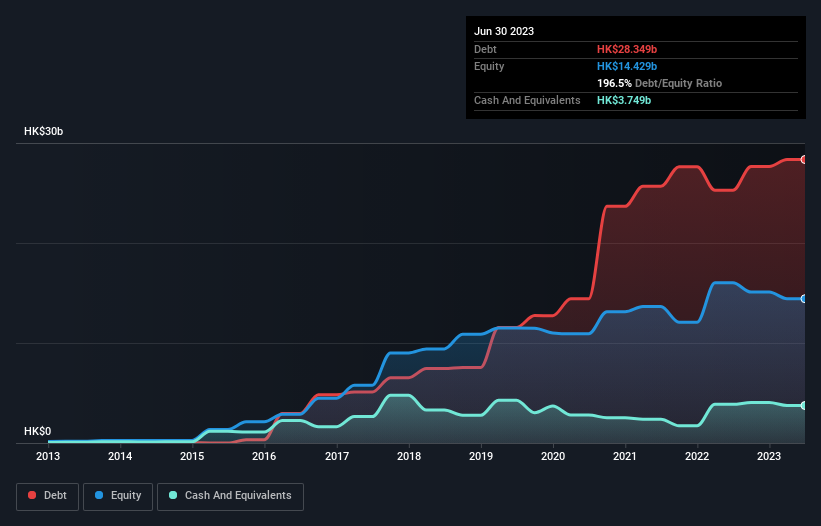This screenshot has height=526, width=821.
Task: Click the 196.5% Debt/Equity Ratio text
Action: (659, 83)
